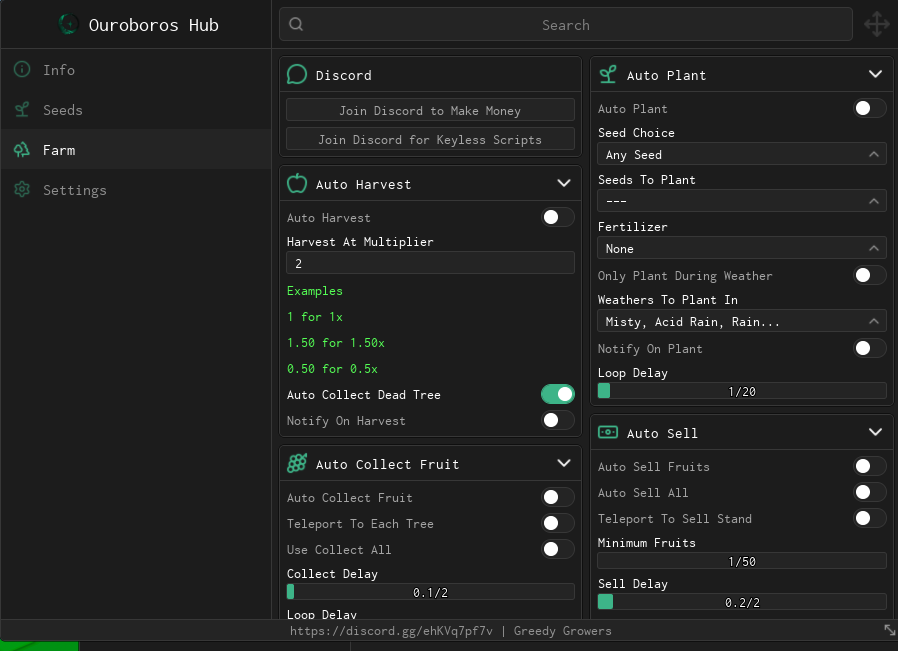Collapse the Auto Plant section chevron
898x651 pixels.
[x=875, y=74]
